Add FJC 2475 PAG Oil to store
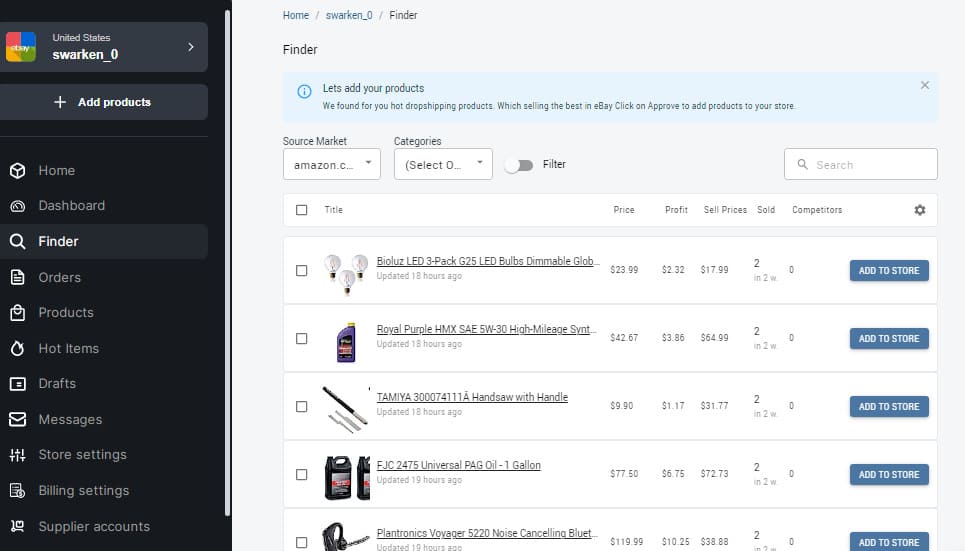Screen dimensions: 965x551 point(889,475)
